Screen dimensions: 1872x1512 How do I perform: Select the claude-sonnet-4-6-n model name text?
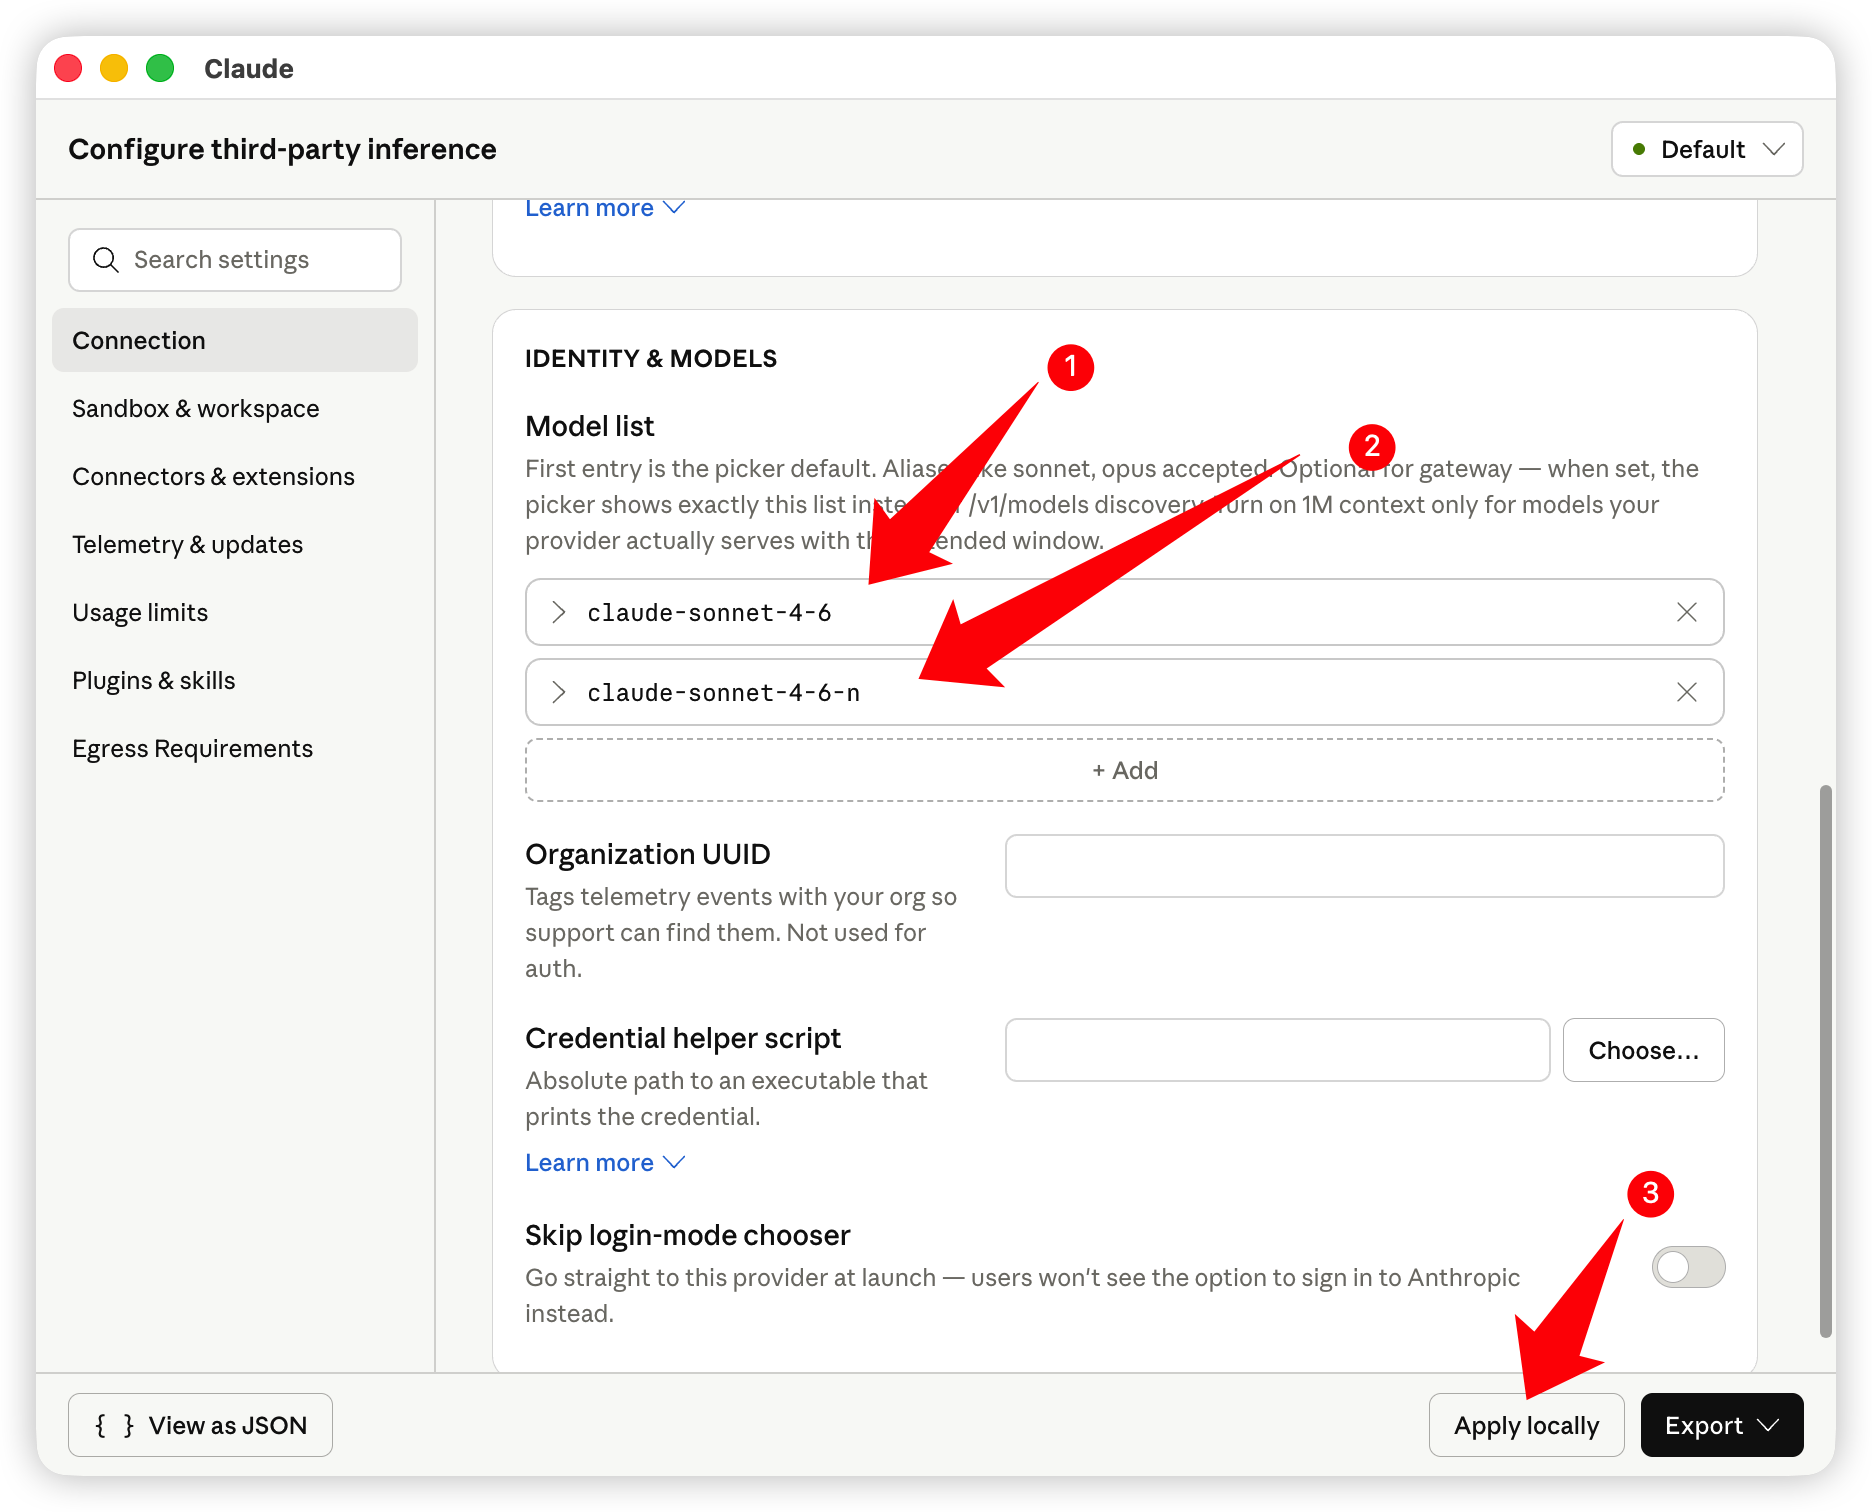click(723, 692)
